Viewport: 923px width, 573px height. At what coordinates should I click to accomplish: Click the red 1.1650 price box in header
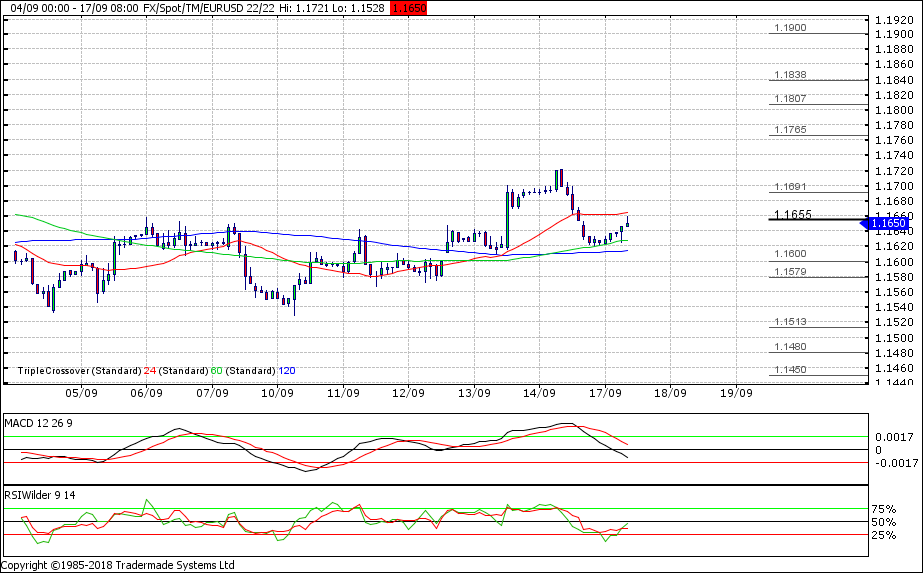click(x=409, y=8)
